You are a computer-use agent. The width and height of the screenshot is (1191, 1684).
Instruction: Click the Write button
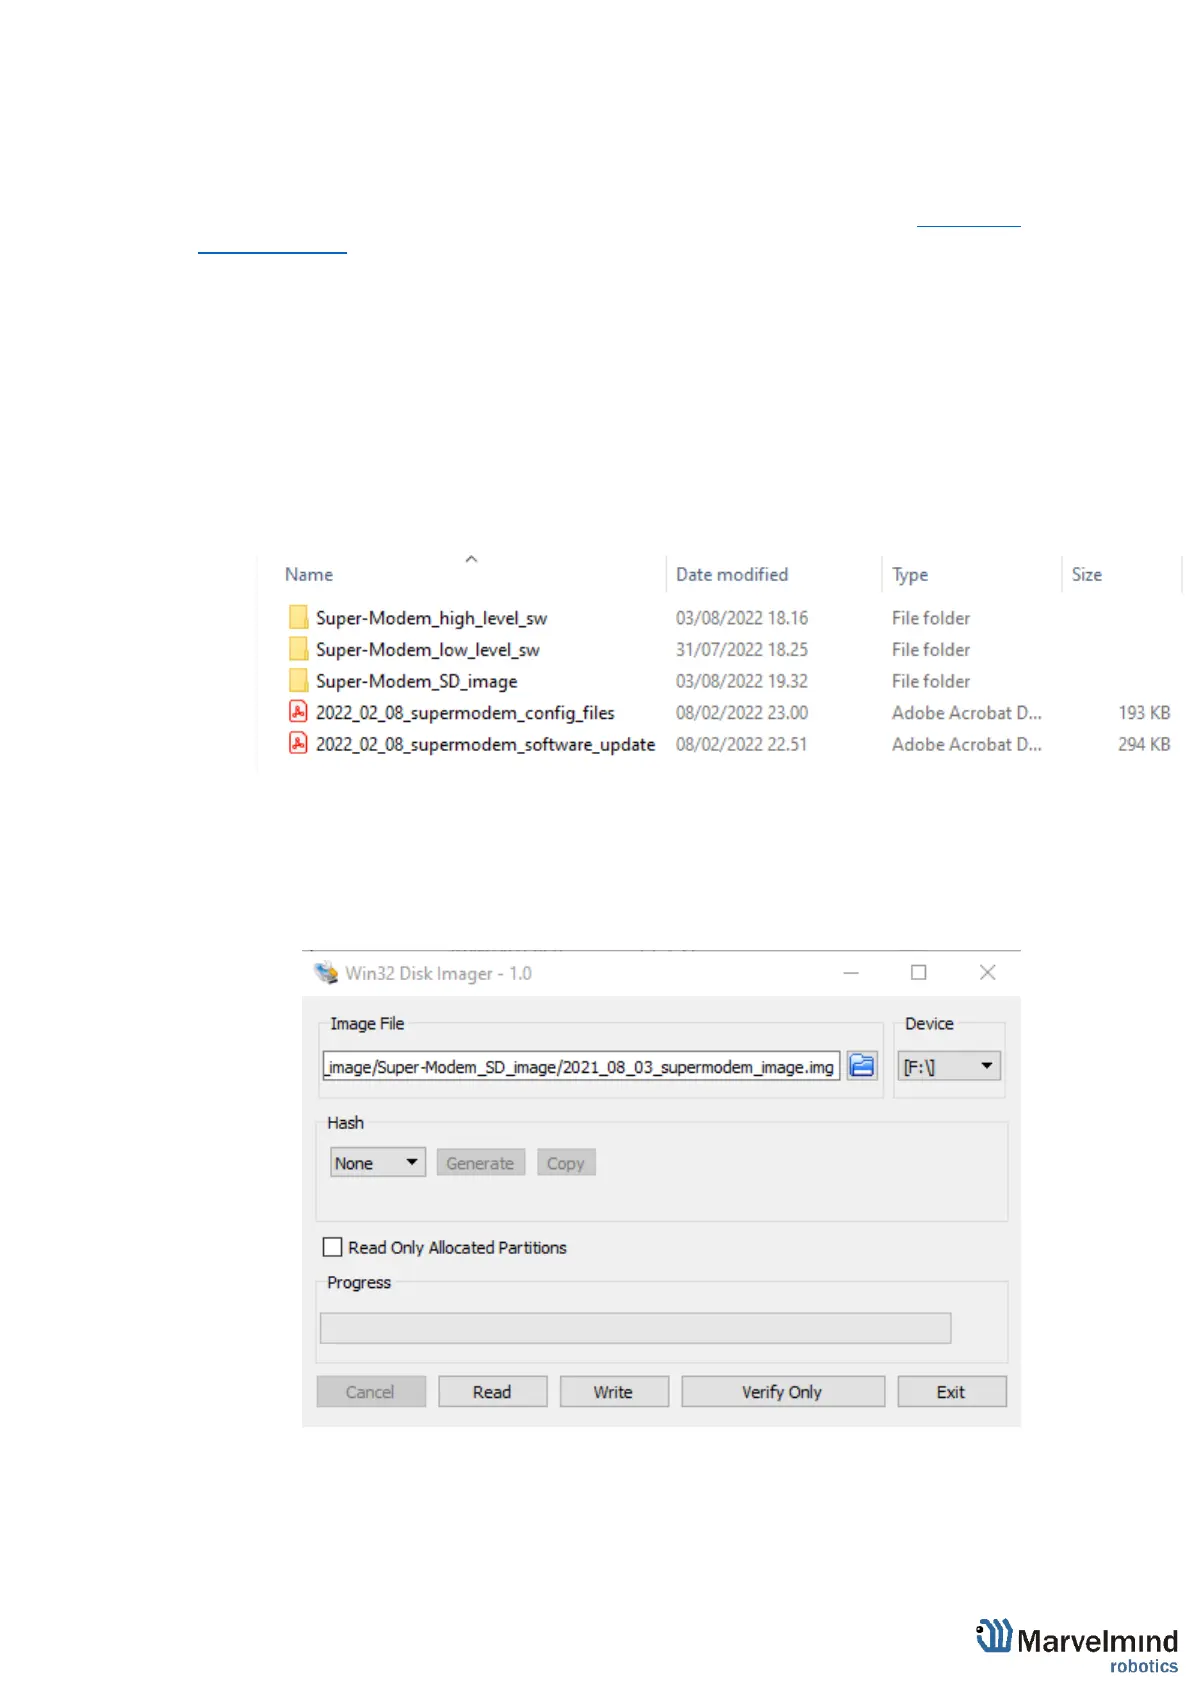tap(614, 1391)
